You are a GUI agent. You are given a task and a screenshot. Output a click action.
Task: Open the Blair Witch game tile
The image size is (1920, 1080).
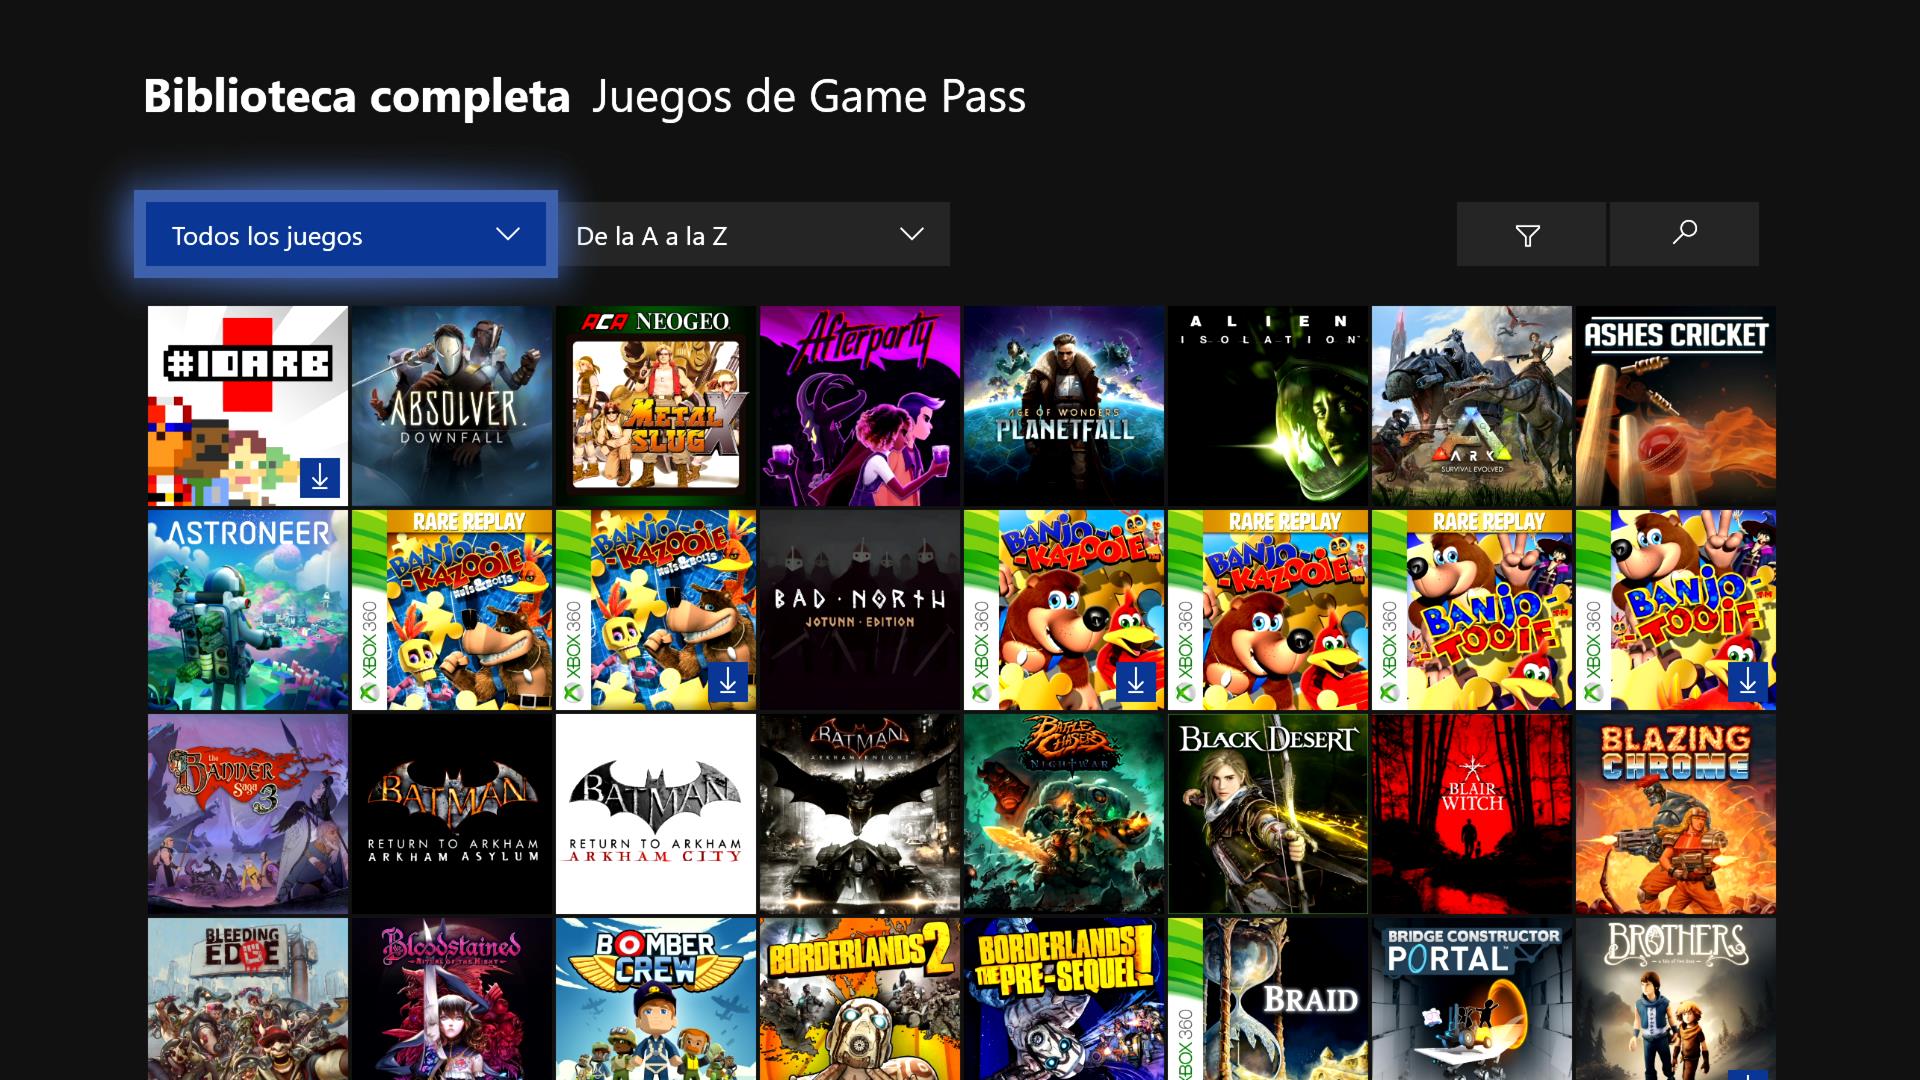coord(1472,814)
